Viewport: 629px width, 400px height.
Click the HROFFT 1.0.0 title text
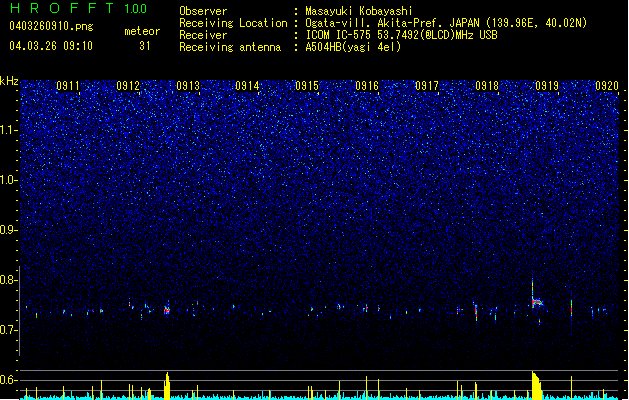pyautogui.click(x=79, y=8)
